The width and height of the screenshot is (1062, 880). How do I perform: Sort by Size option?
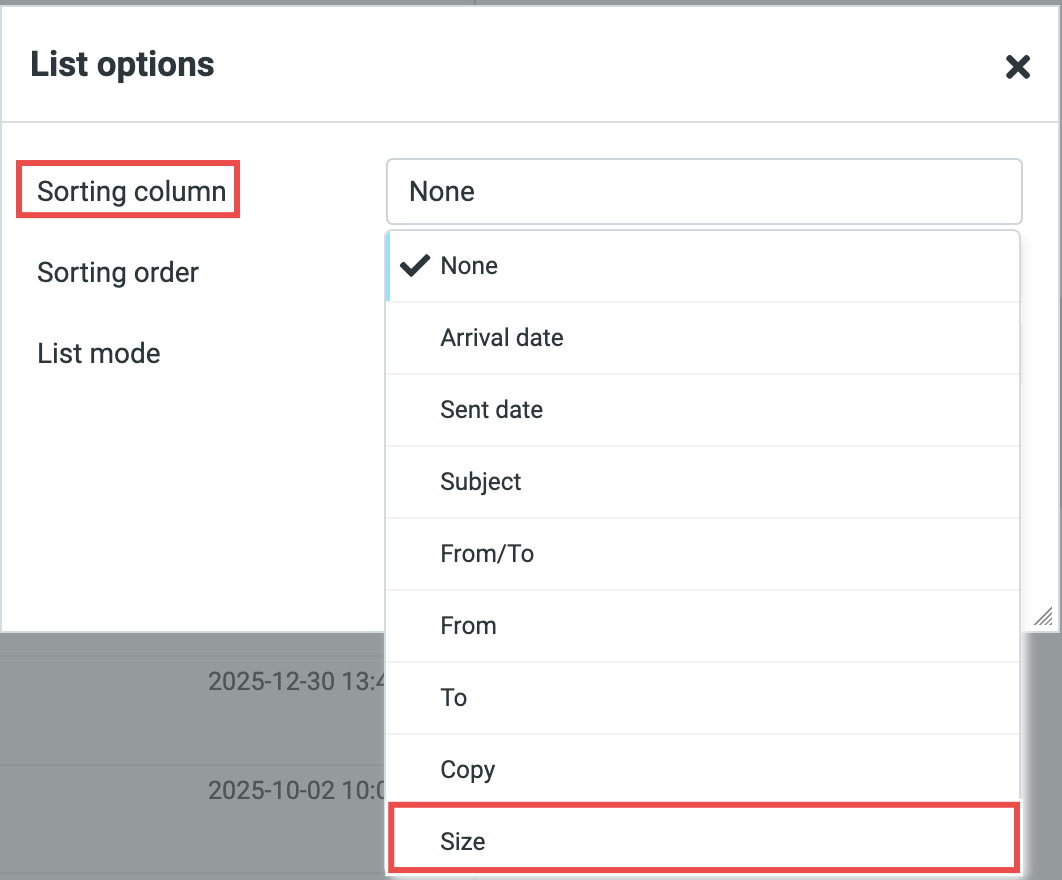point(463,842)
